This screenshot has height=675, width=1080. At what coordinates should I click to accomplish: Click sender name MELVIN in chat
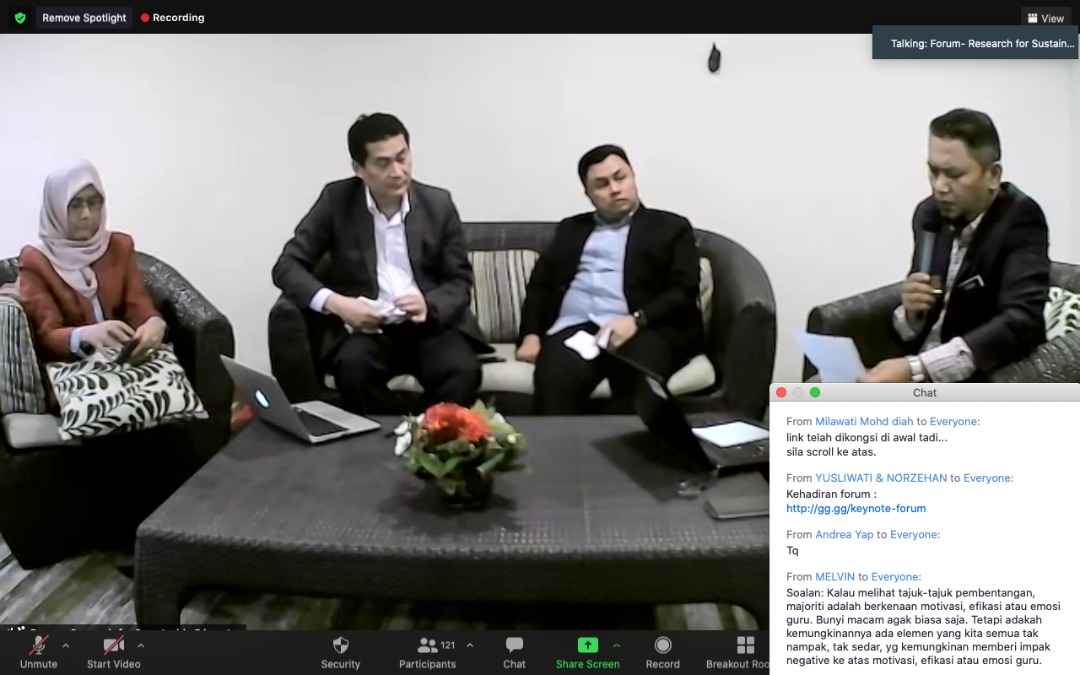(836, 577)
